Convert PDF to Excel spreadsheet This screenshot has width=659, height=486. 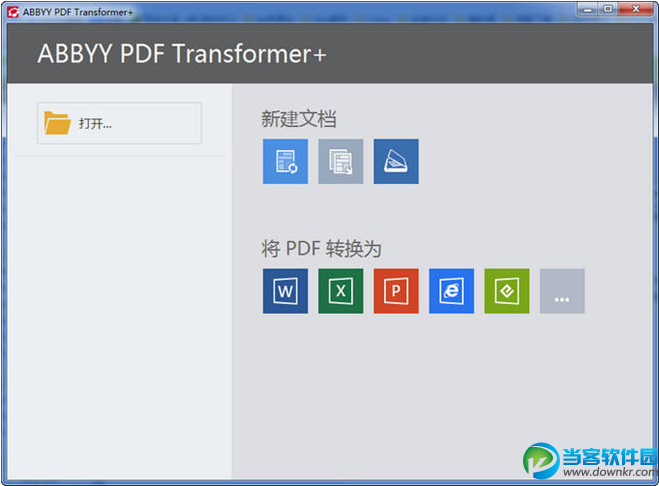(x=341, y=291)
